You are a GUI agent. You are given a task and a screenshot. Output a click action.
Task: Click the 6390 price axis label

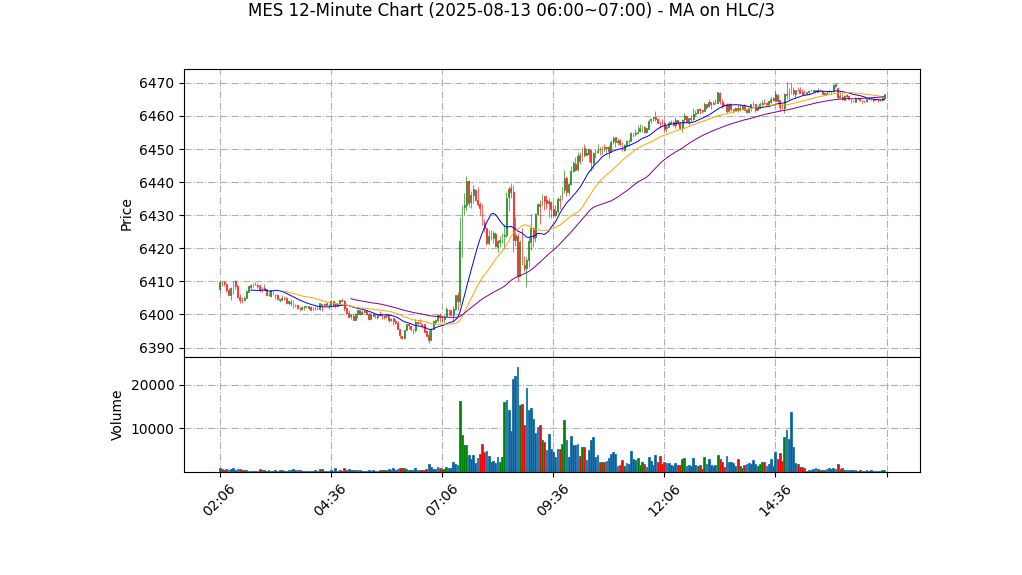click(156, 348)
